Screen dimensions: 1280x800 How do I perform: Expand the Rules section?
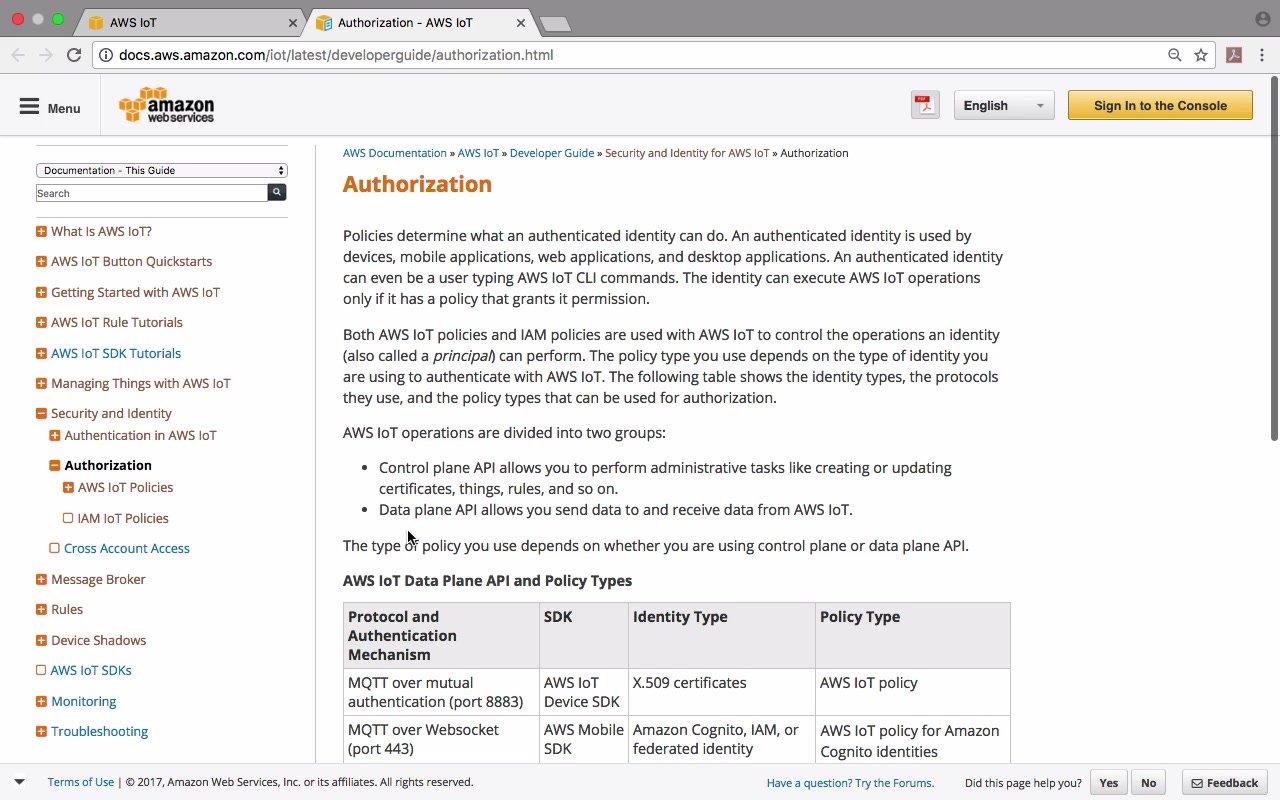(x=41, y=609)
